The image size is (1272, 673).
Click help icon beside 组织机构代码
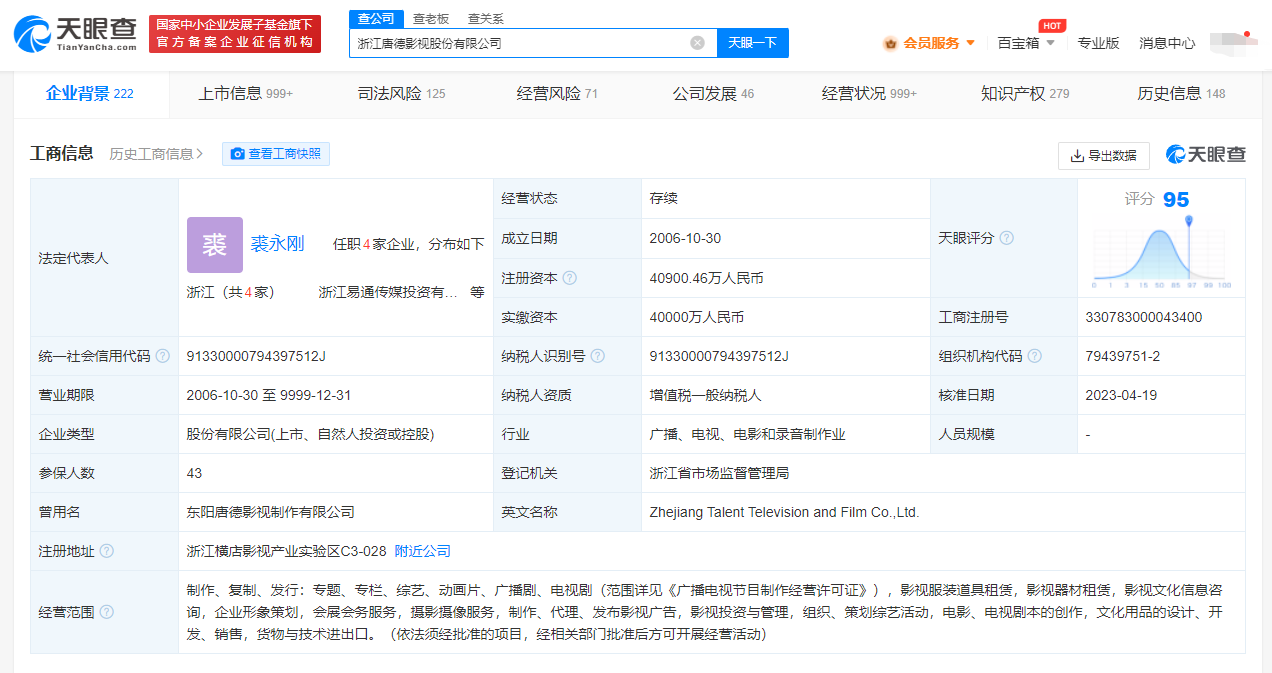1034,356
